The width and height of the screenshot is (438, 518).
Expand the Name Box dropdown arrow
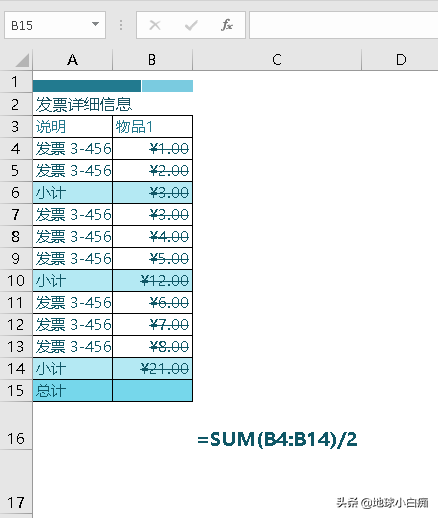pyautogui.click(x=95, y=24)
